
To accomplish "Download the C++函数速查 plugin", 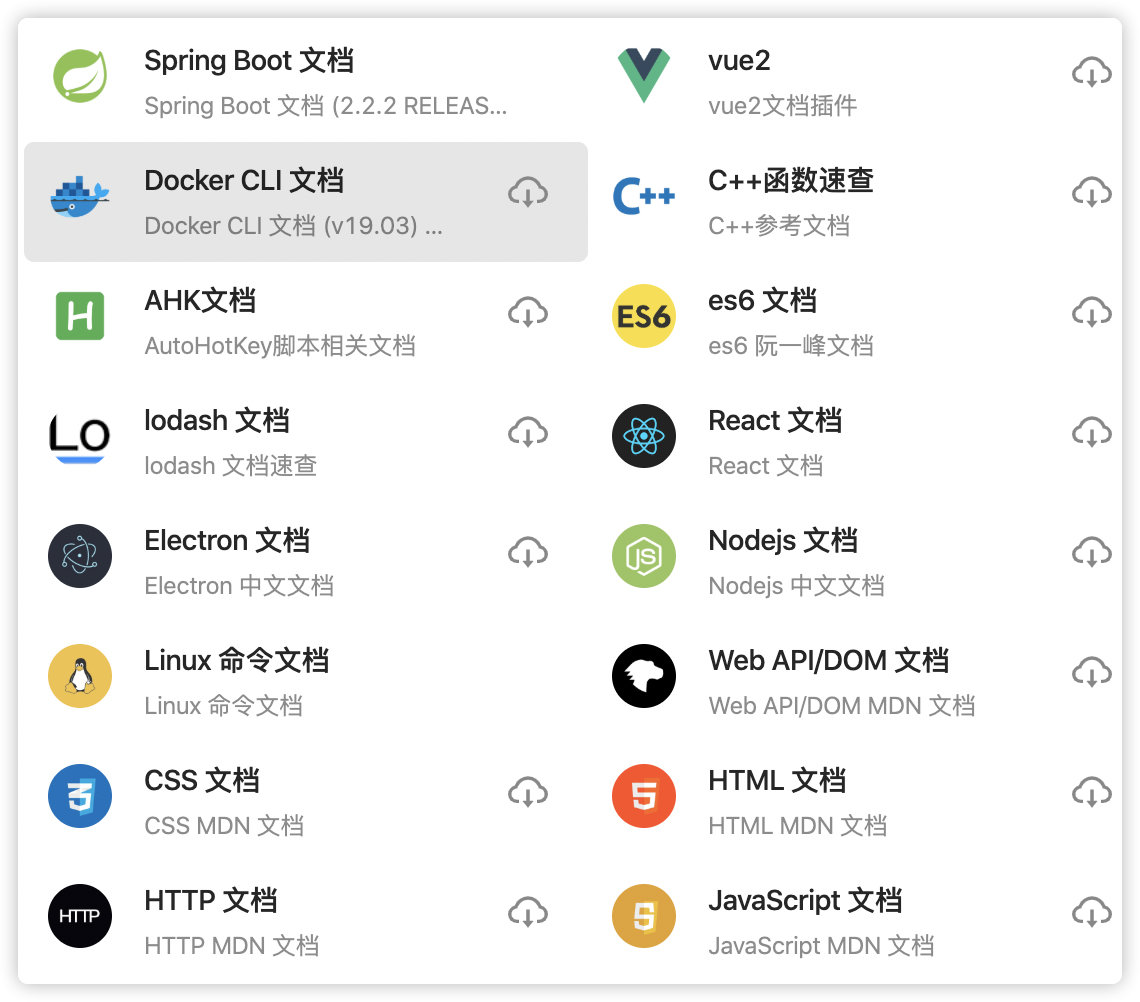I will coord(1092,192).
